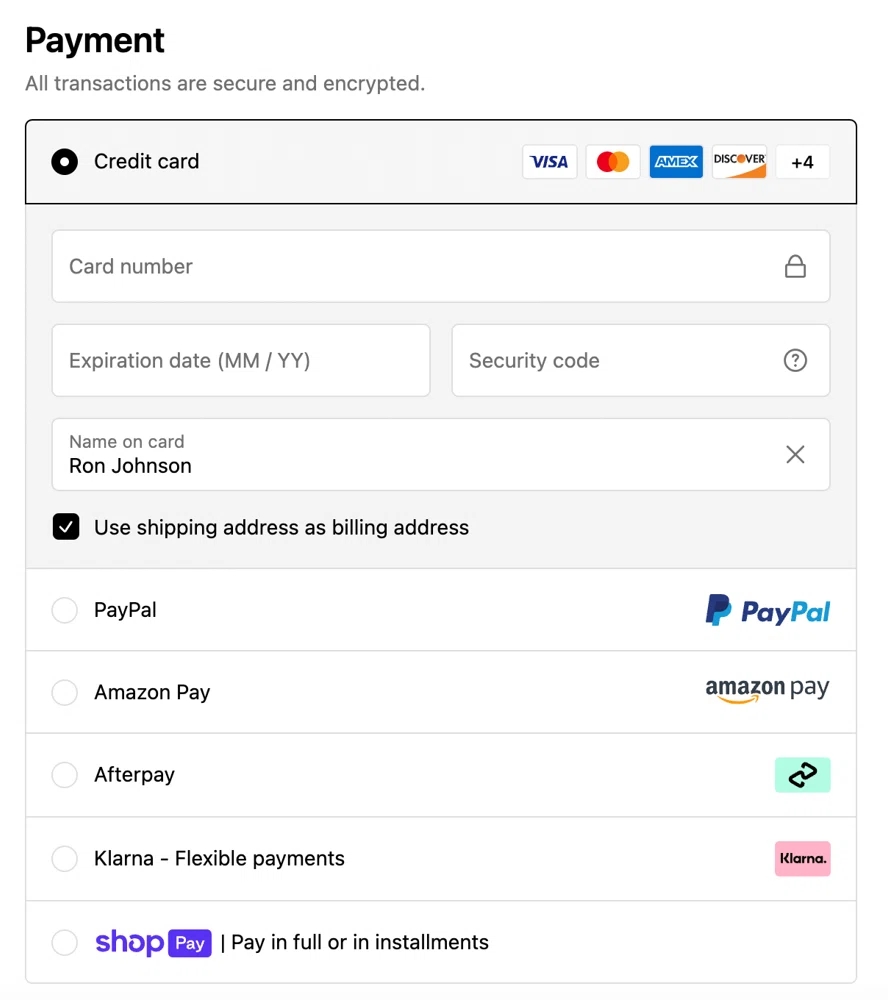The height and width of the screenshot is (1000, 888).
Task: Click the PayPal logo
Action: pos(767,610)
